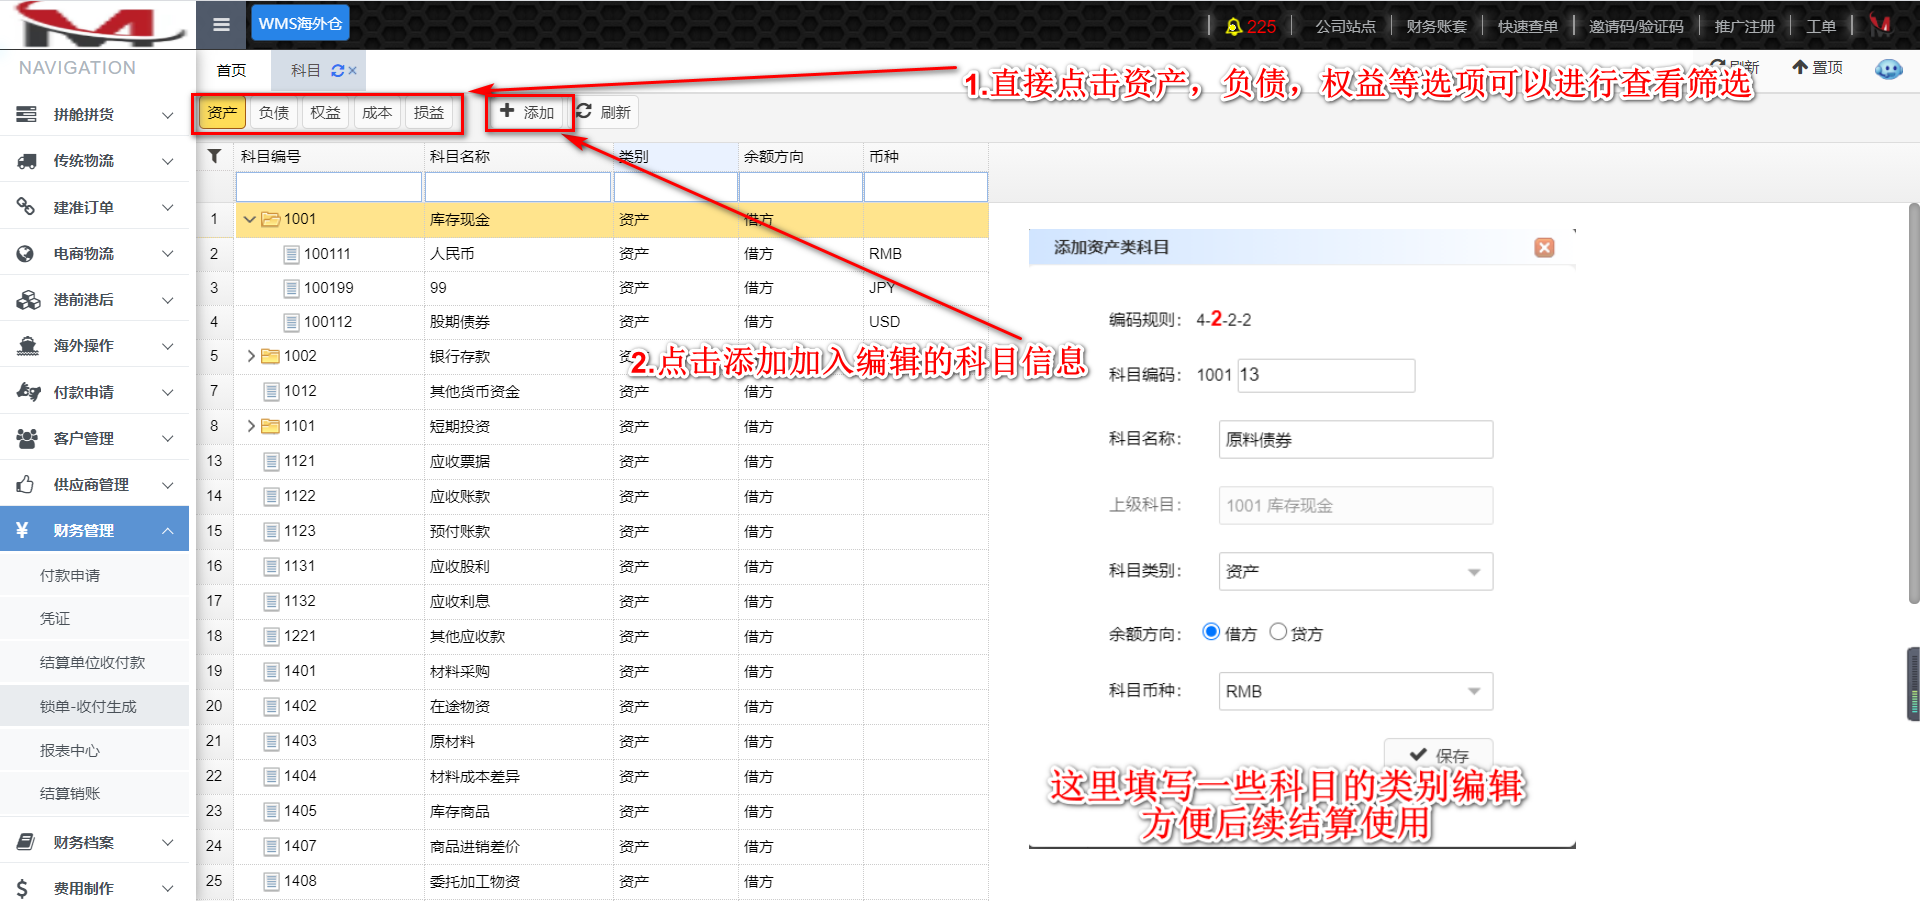1920x901 pixels.
Task: Close the 添加资产类科目 dialog
Action: 1544,247
